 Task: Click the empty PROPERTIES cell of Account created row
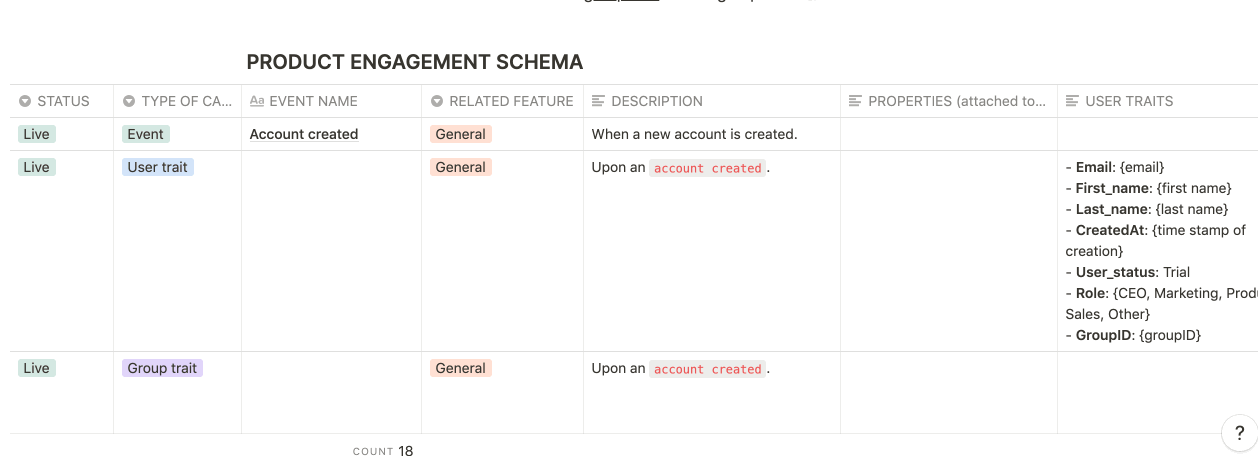(948, 134)
